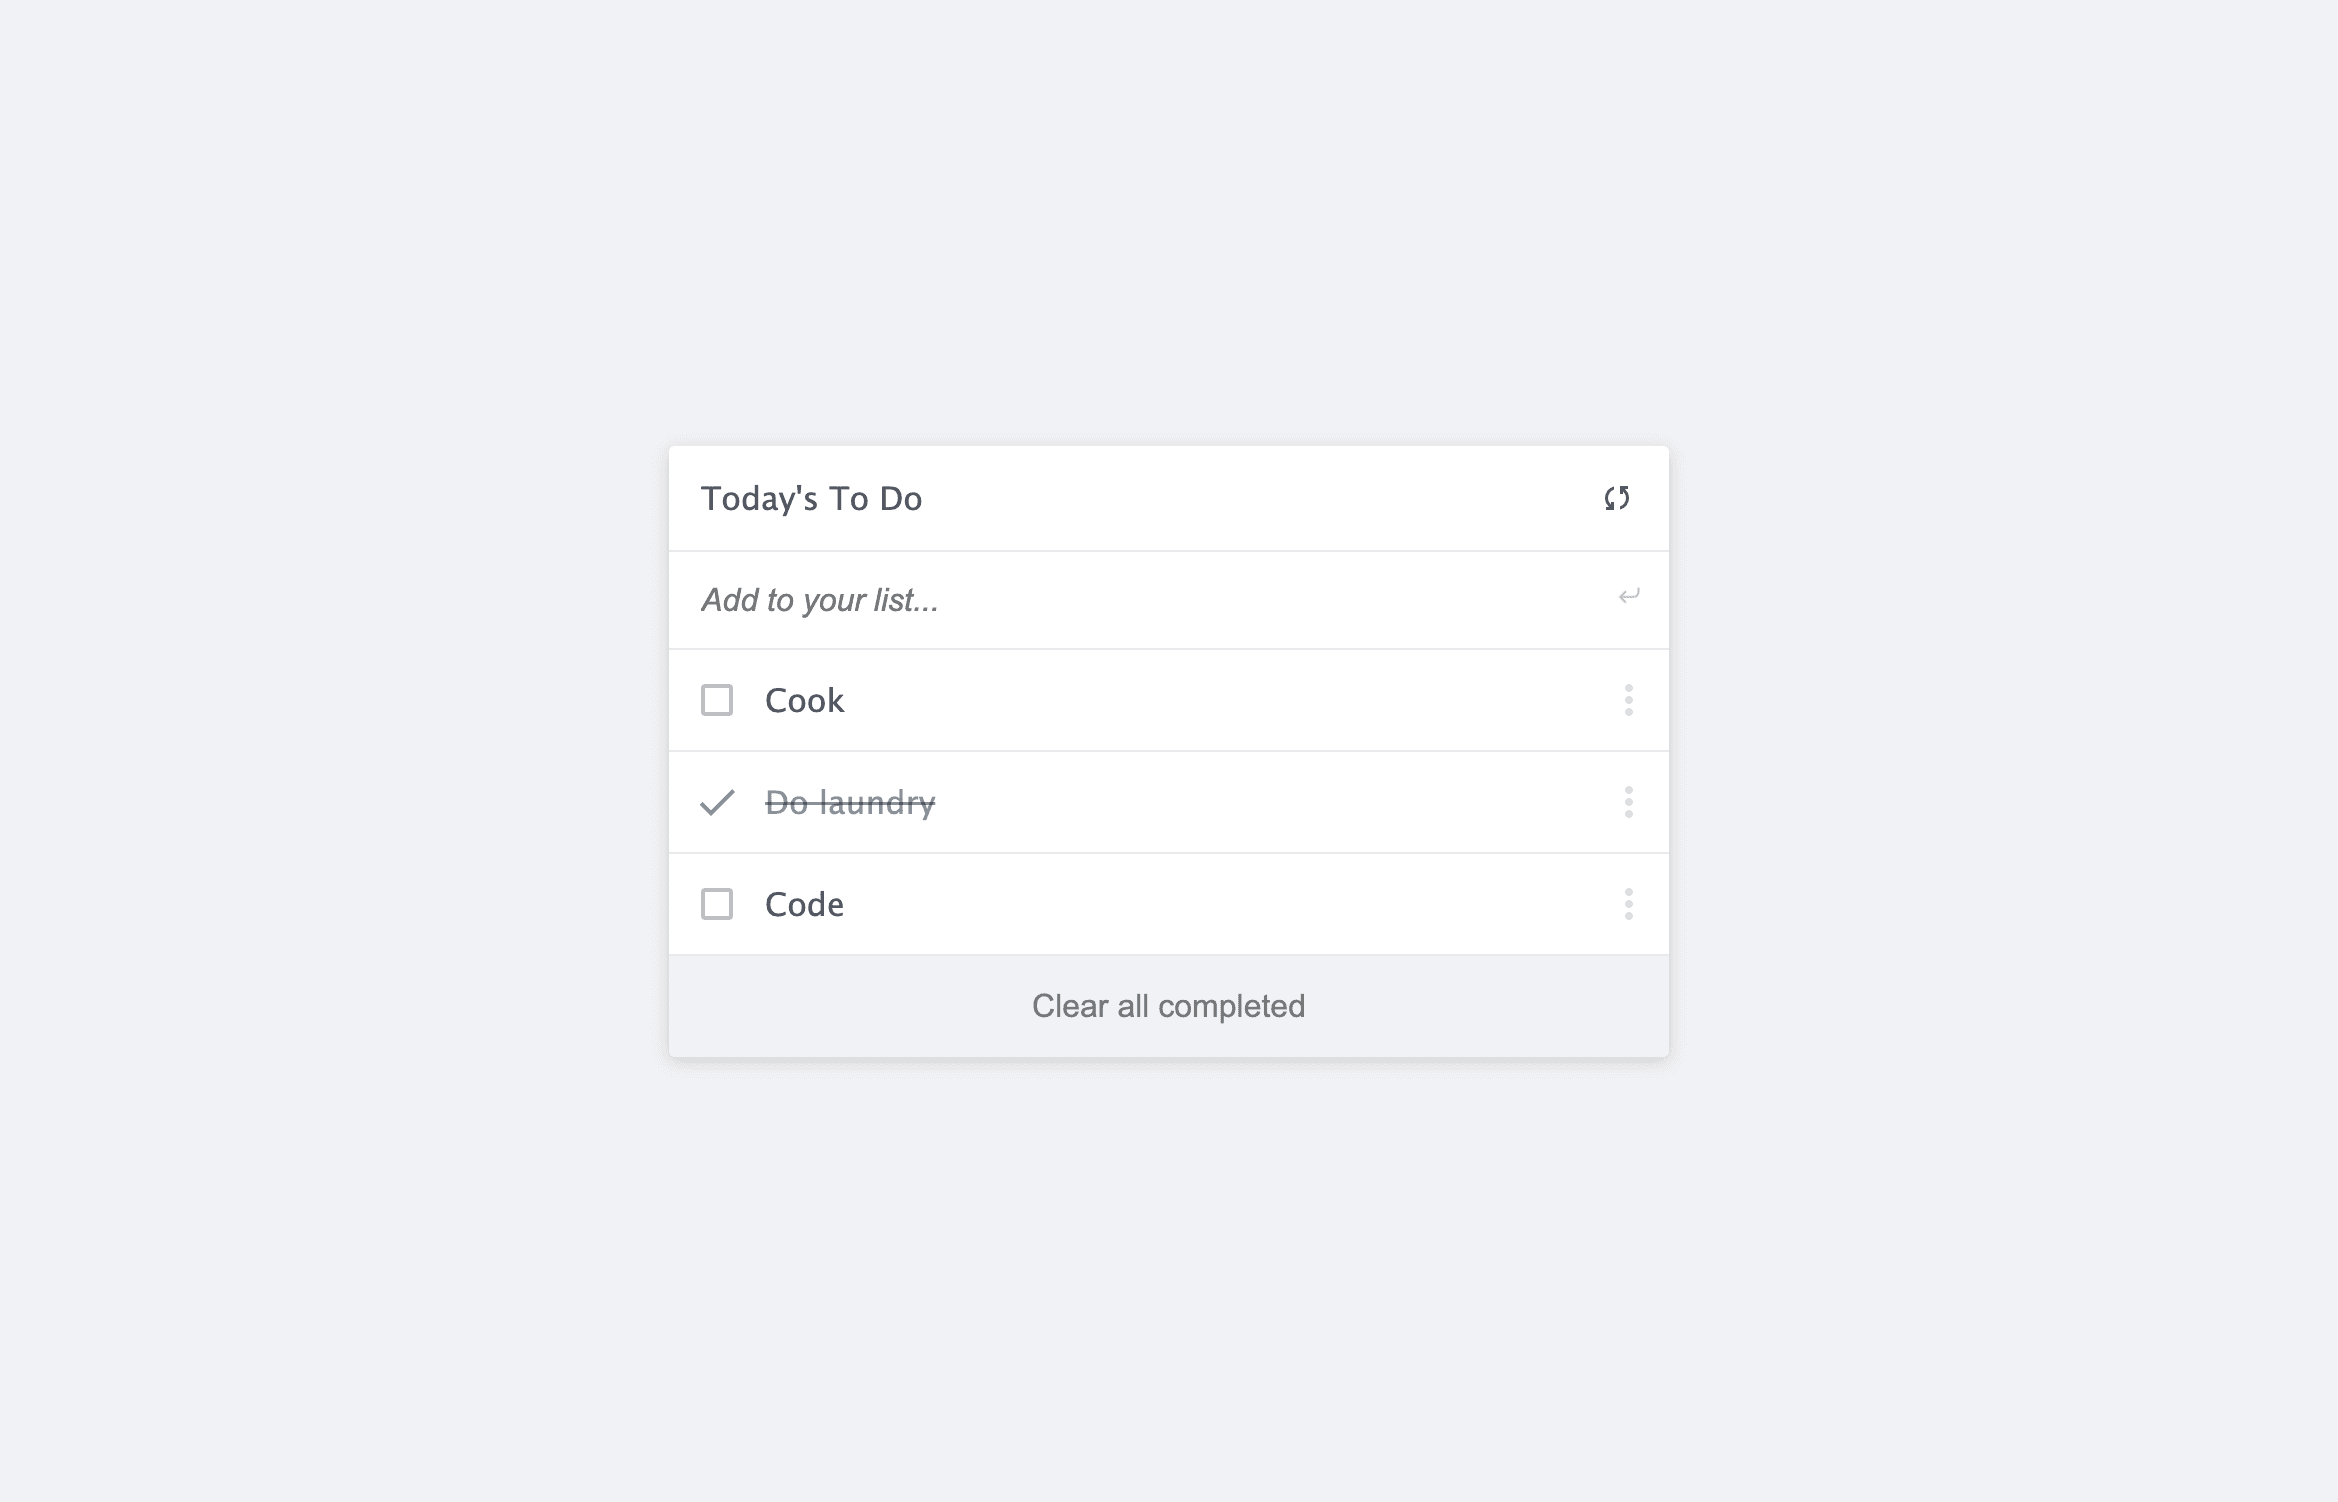
Task: Click the Code list row
Action: click(x=1169, y=904)
